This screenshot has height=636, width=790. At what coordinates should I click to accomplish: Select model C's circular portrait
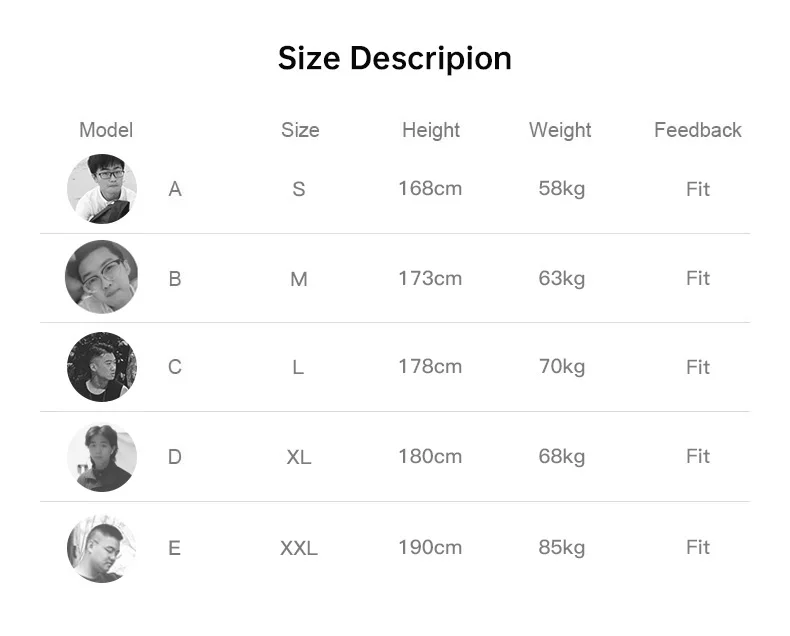[x=102, y=367]
